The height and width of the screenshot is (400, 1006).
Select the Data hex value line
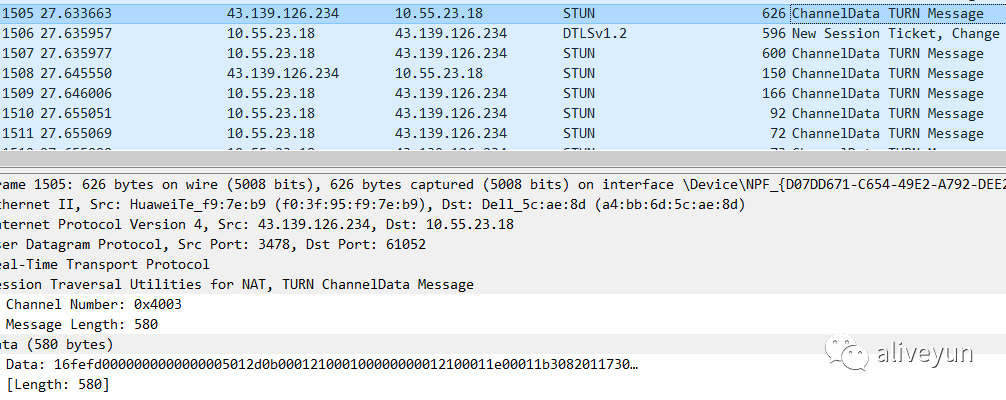[320, 364]
